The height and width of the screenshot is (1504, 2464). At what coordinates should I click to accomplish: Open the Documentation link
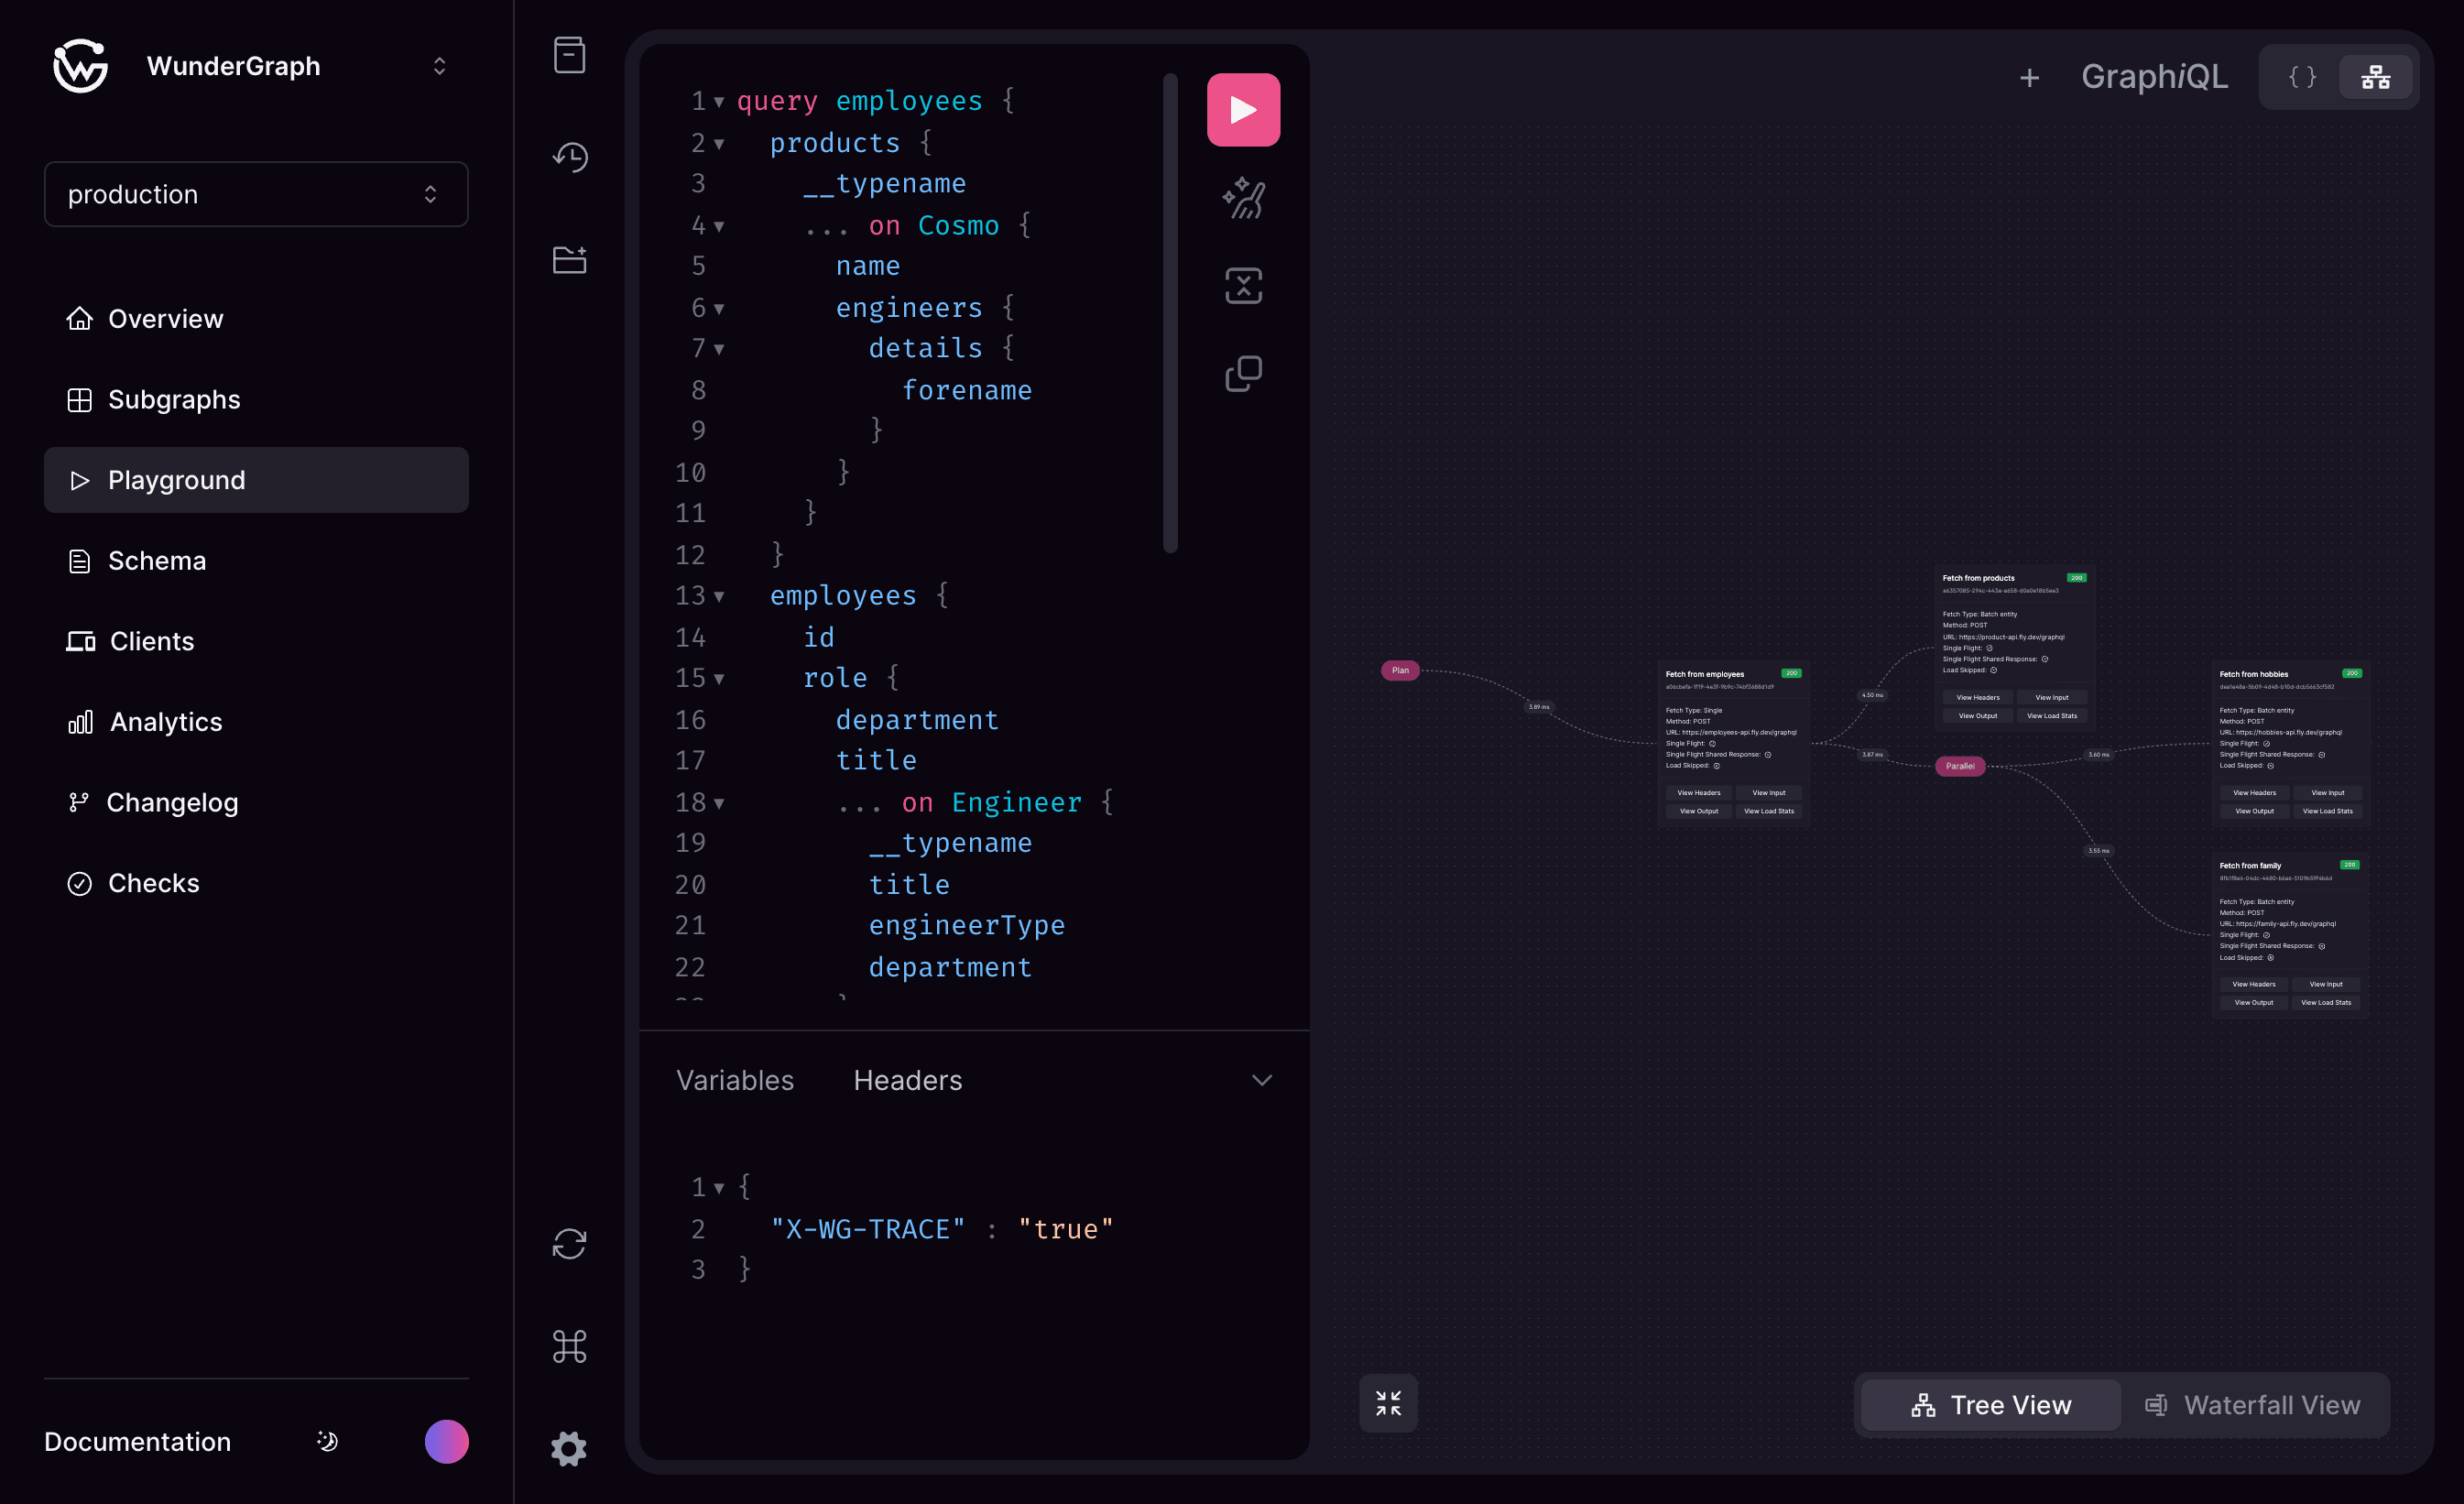[138, 1441]
